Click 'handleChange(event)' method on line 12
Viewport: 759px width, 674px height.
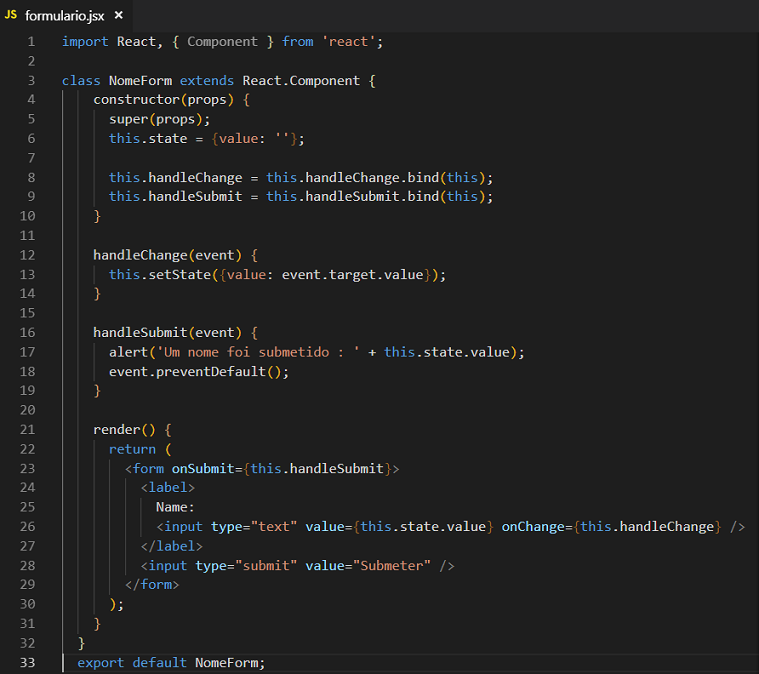[x=167, y=255]
